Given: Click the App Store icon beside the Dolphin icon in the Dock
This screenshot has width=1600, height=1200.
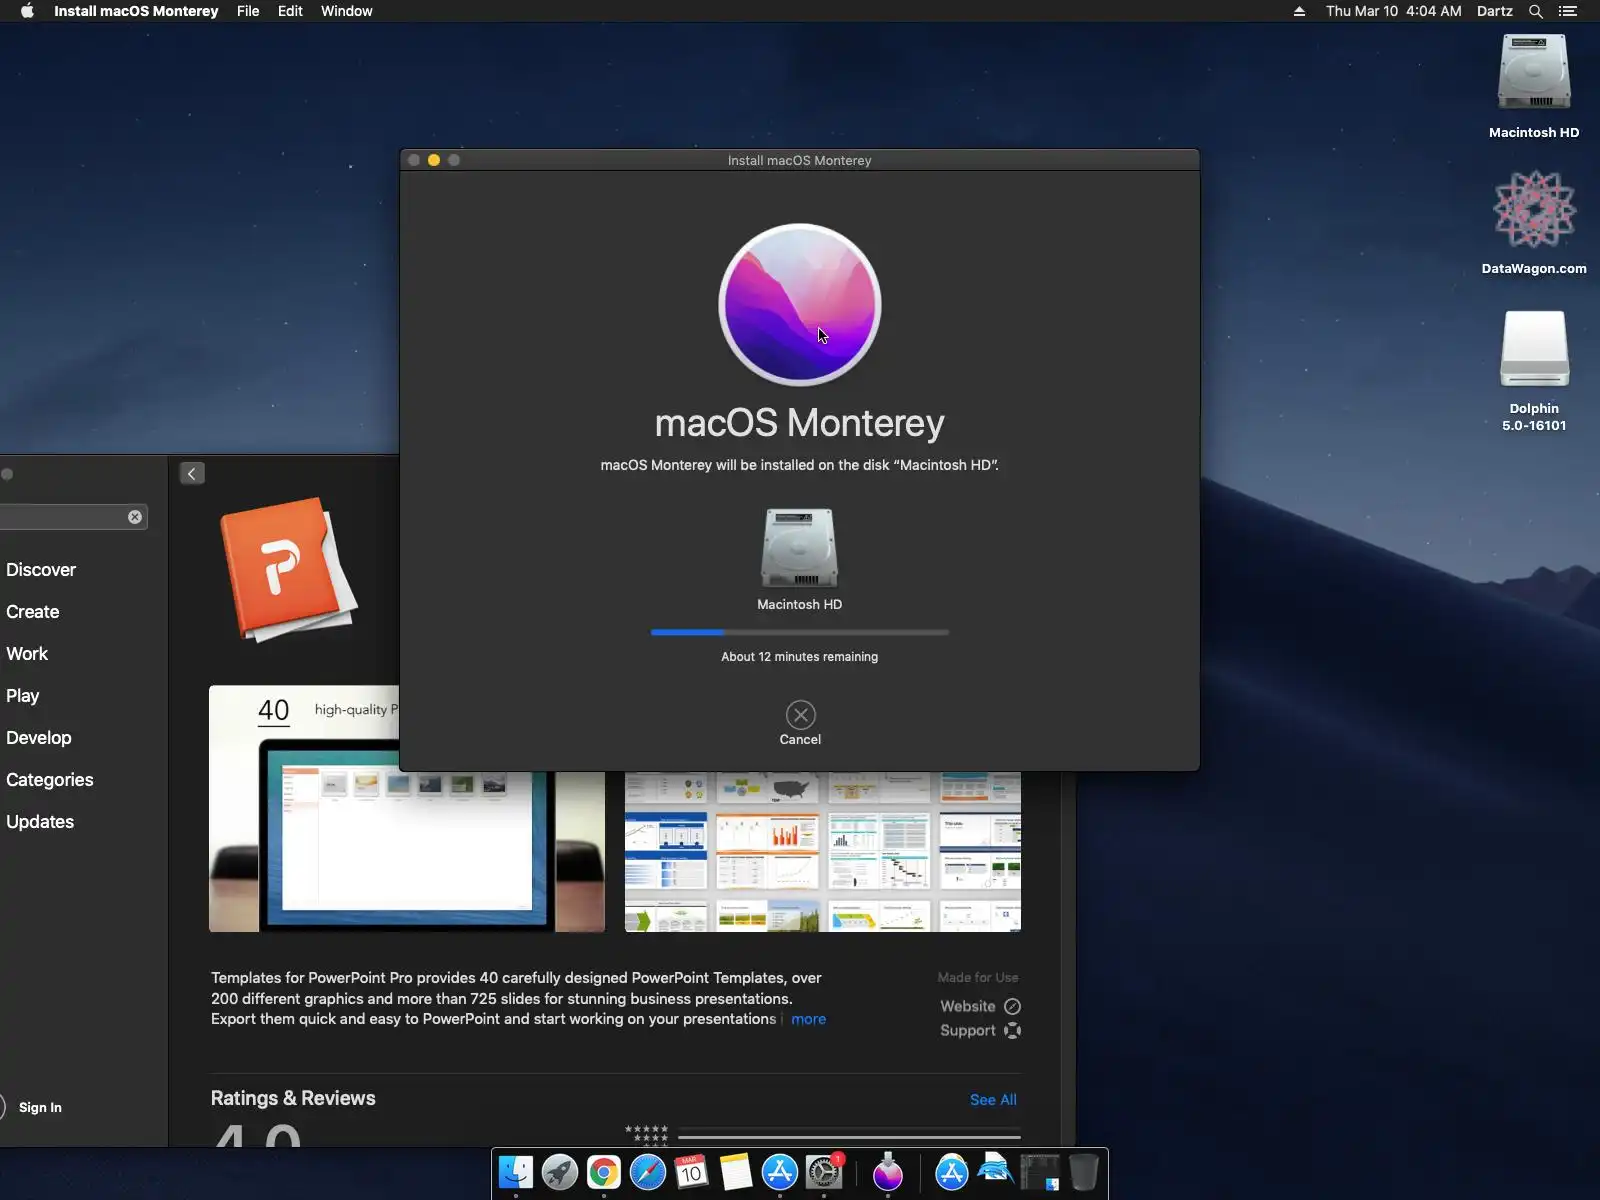Looking at the screenshot, I should click(952, 1172).
